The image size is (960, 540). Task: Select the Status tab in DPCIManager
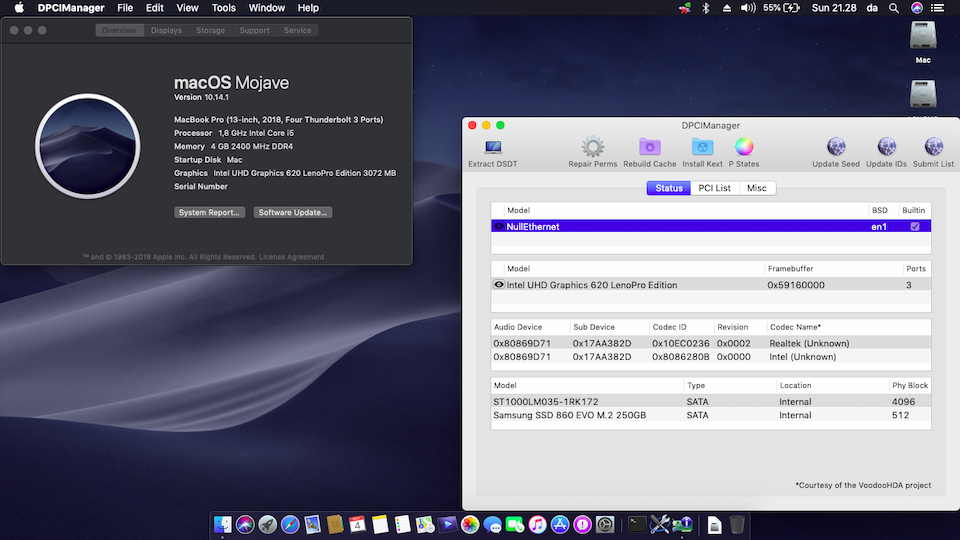(x=669, y=188)
